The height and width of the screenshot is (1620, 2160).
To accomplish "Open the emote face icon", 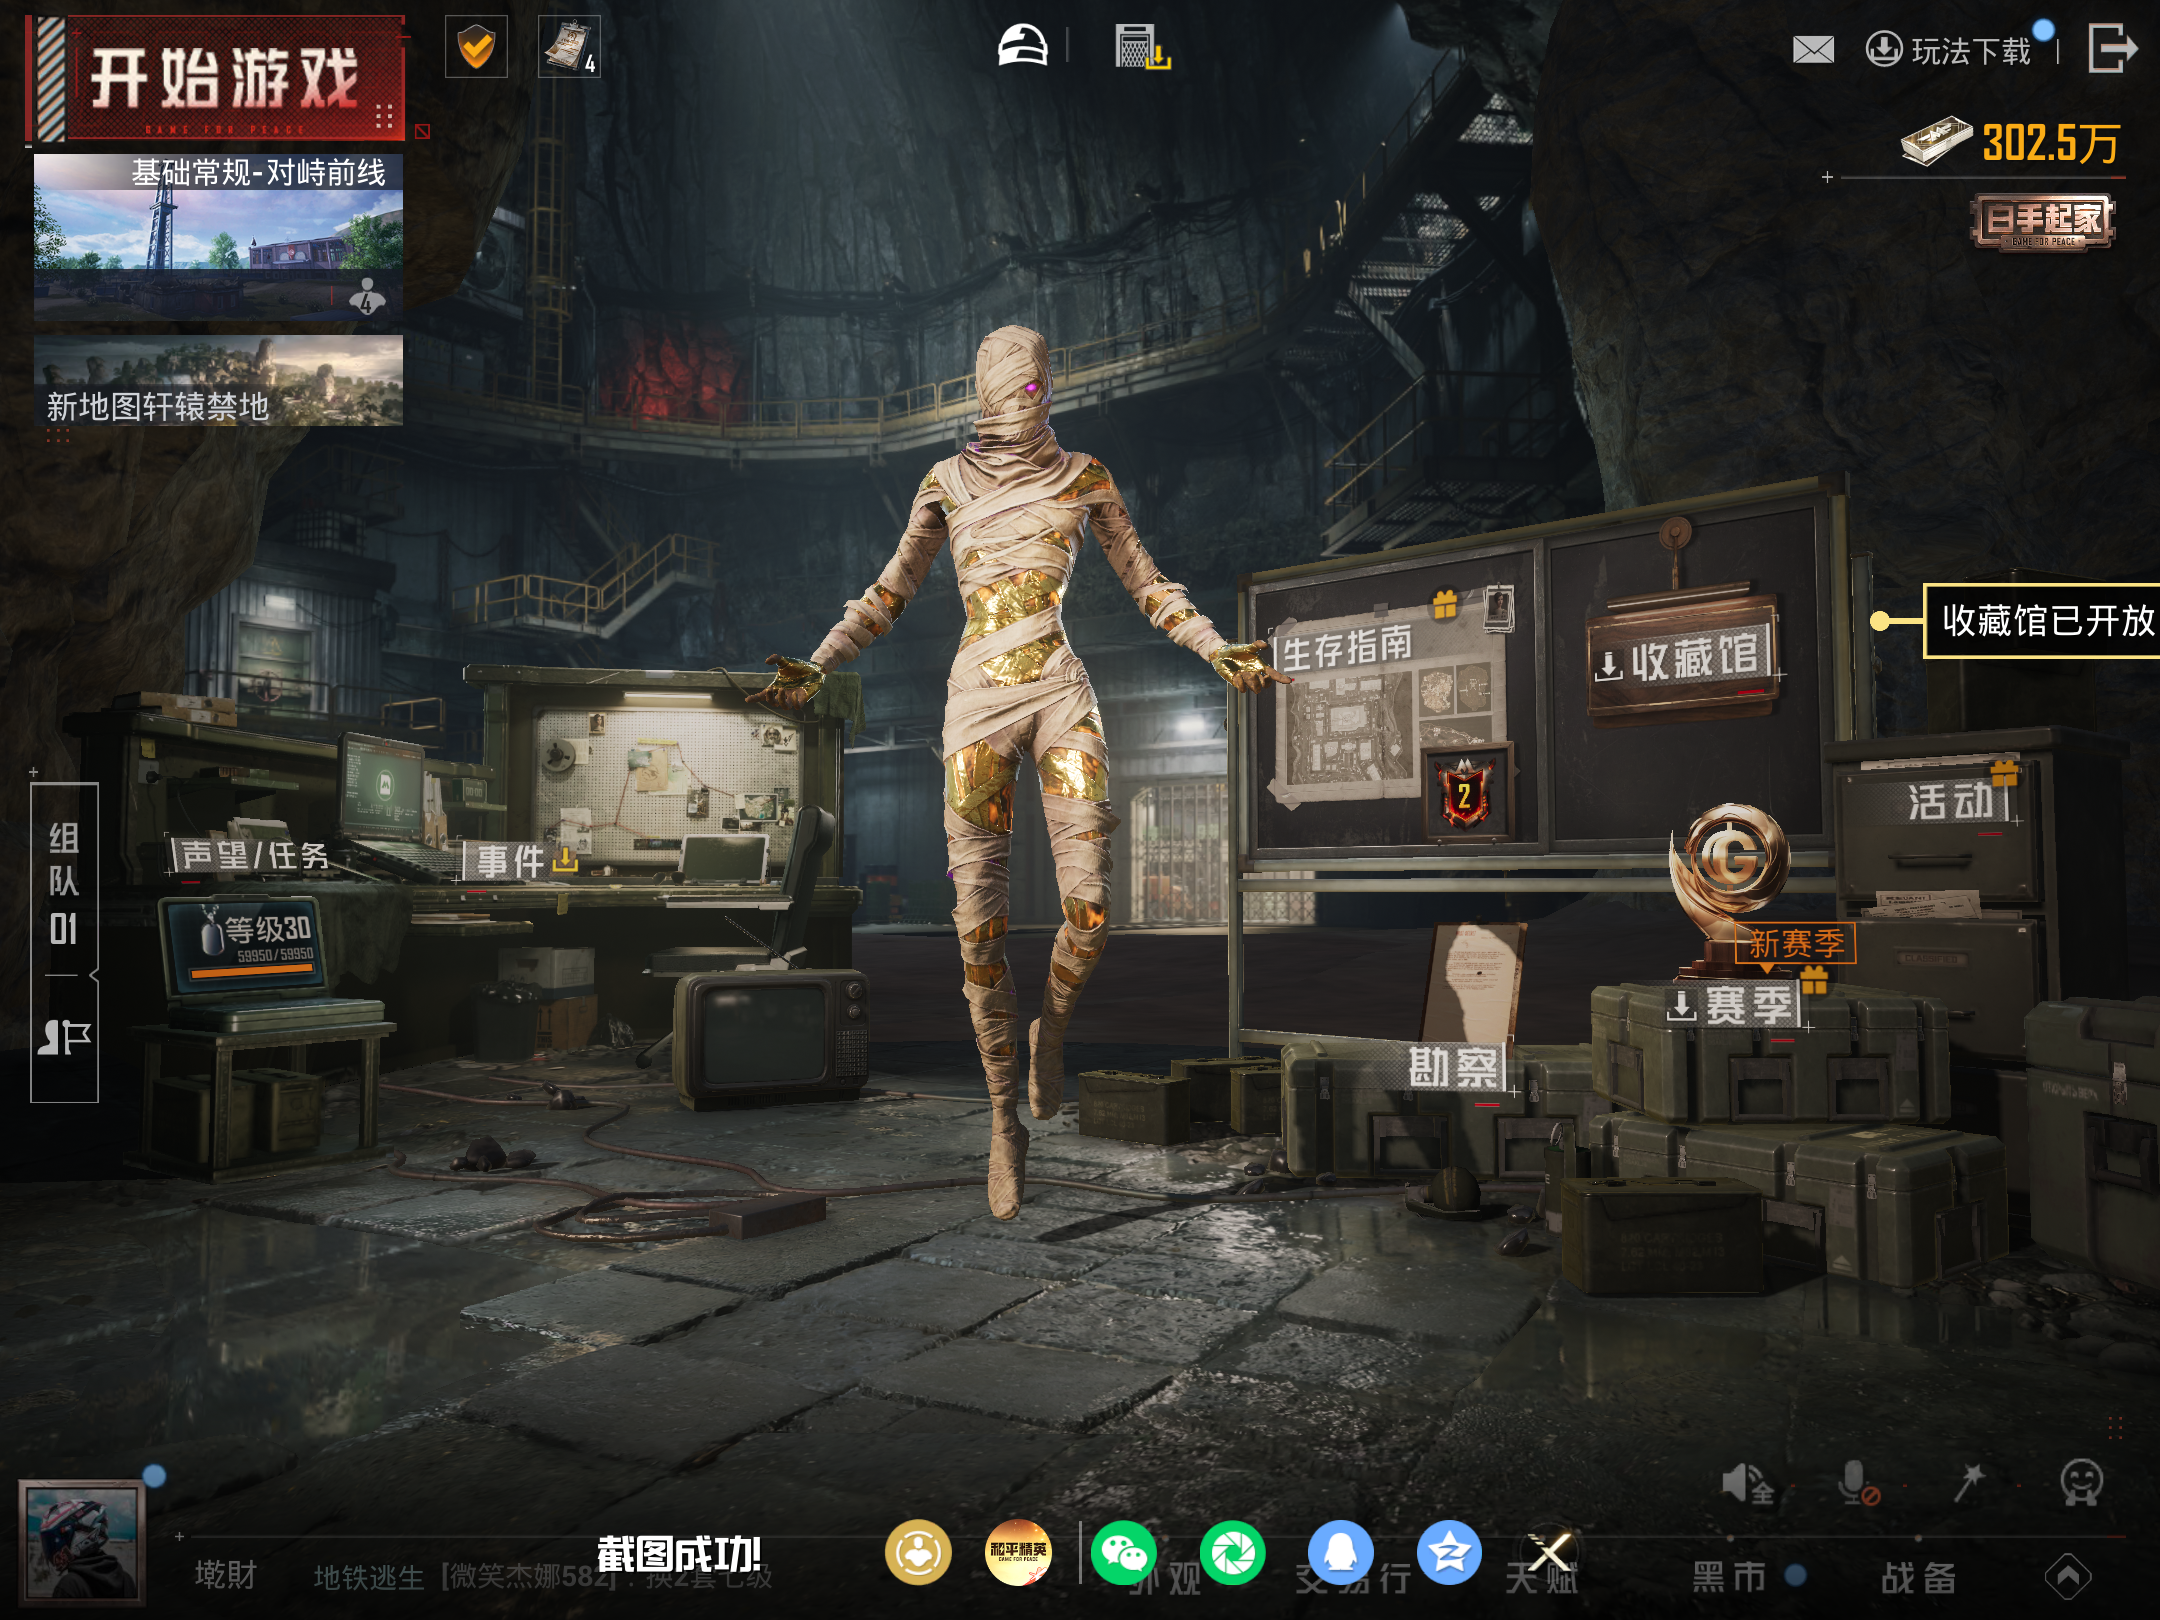I will coord(2081,1482).
